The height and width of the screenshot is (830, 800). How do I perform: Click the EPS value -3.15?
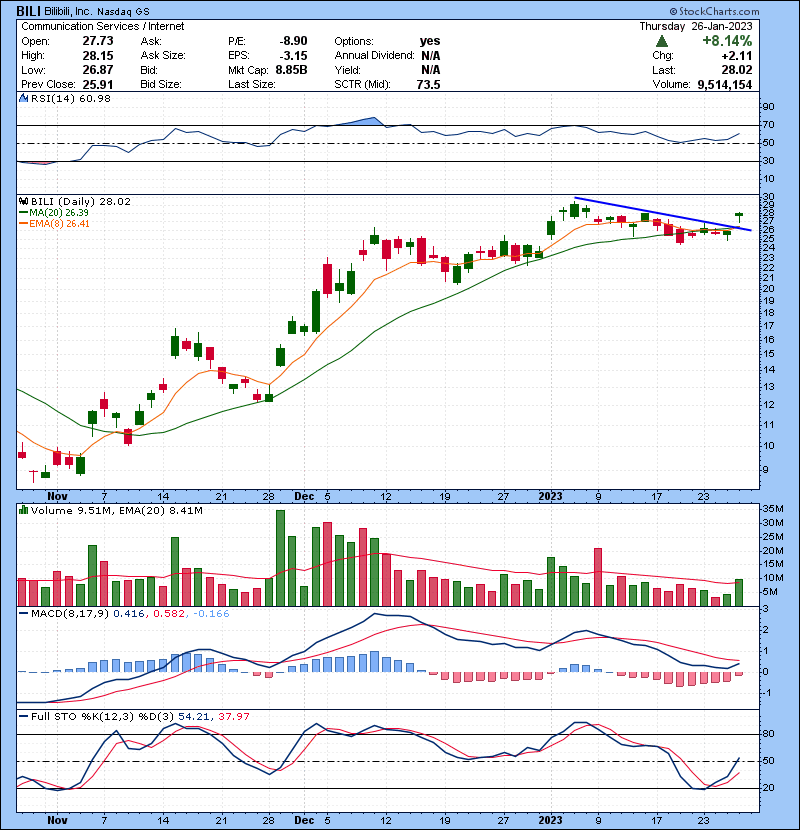point(293,56)
